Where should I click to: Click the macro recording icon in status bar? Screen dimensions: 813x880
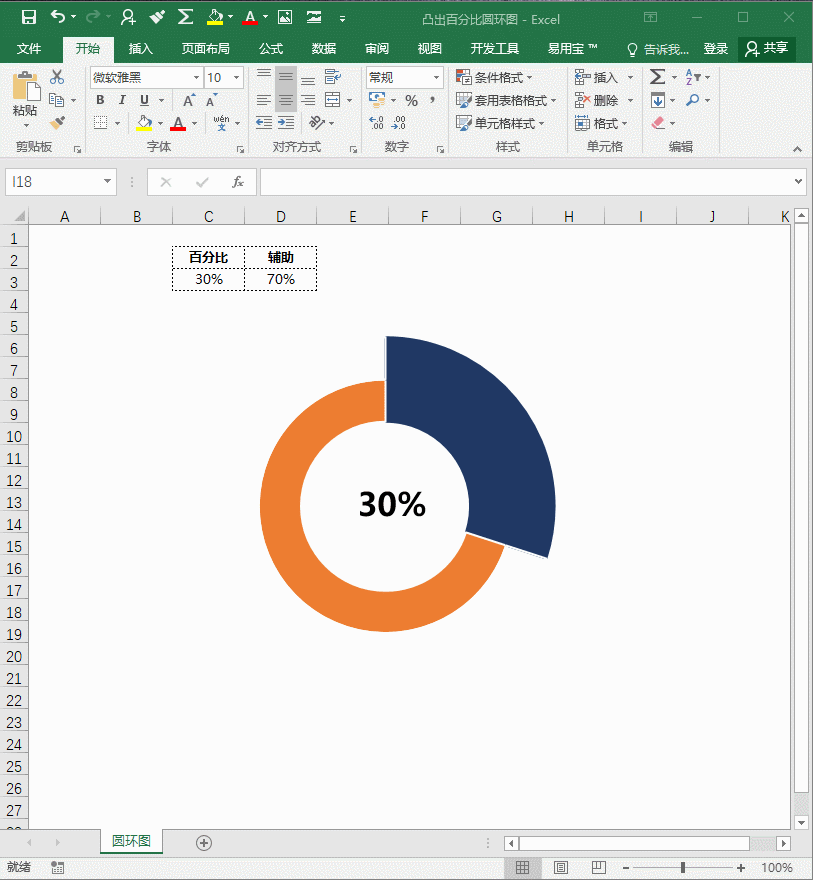(x=57, y=867)
